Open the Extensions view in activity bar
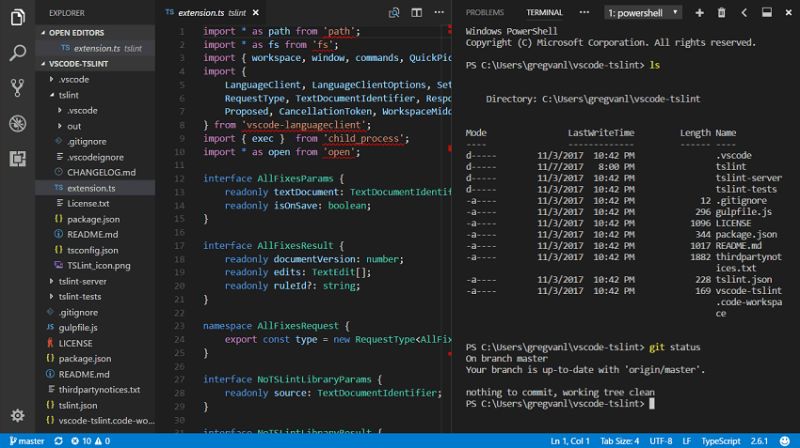This screenshot has width=800, height=448. click(x=17, y=159)
